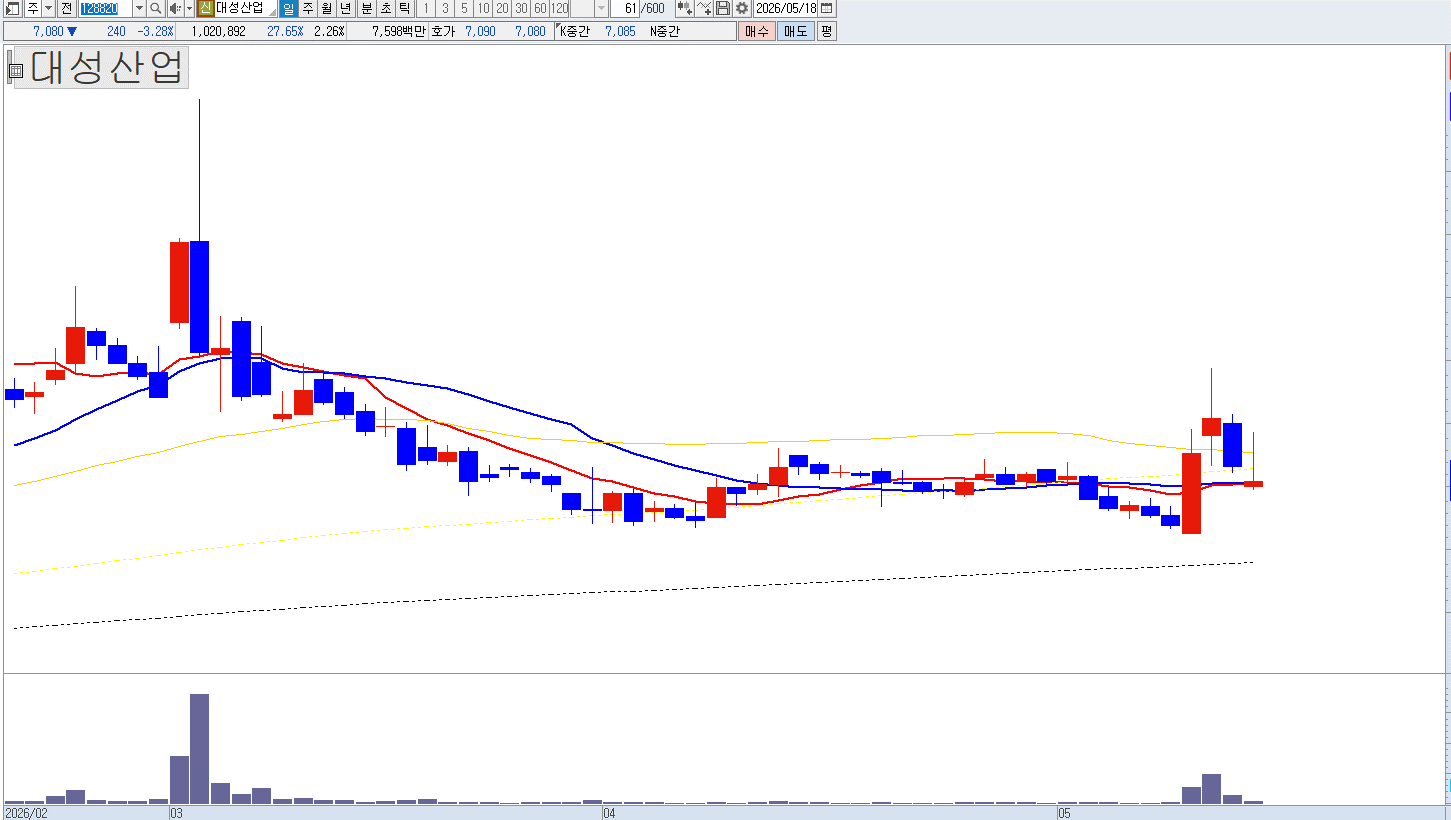1451x820 pixels.
Task: Click the date field 2026/05/18
Action: [786, 8]
